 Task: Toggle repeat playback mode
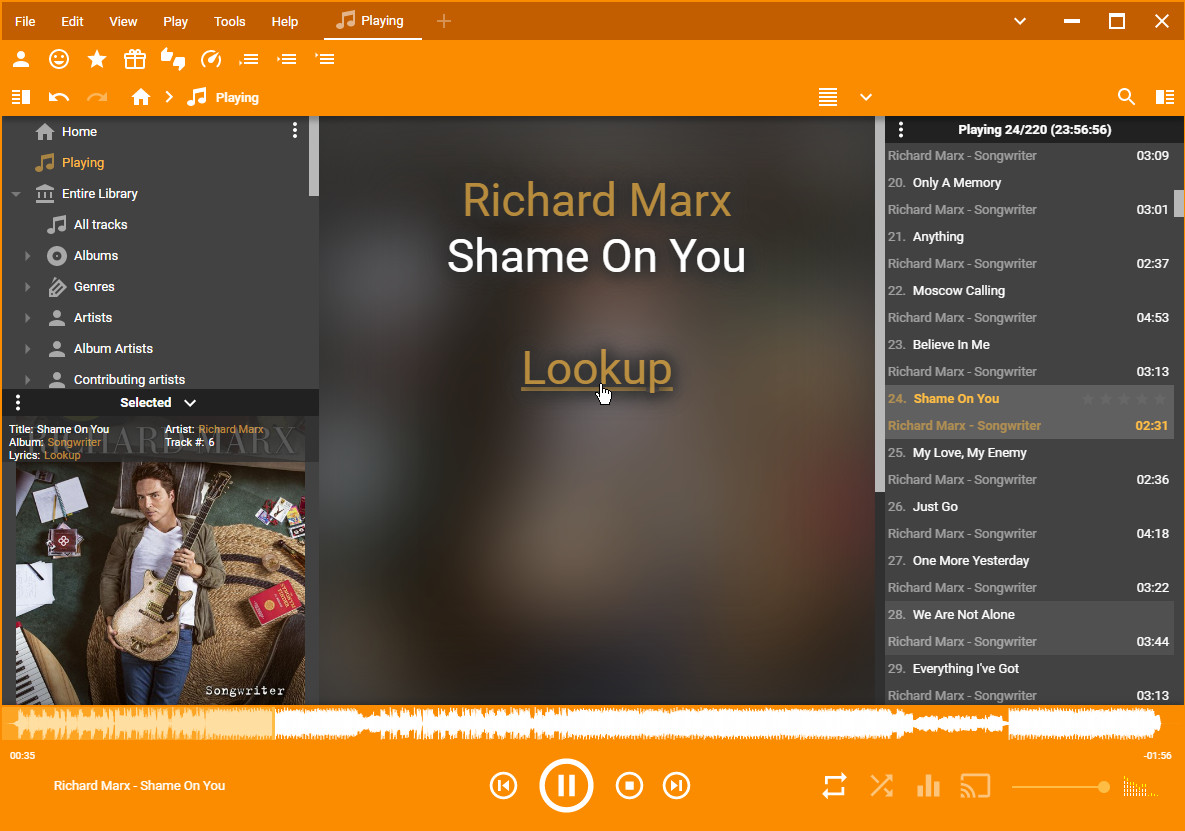(834, 786)
